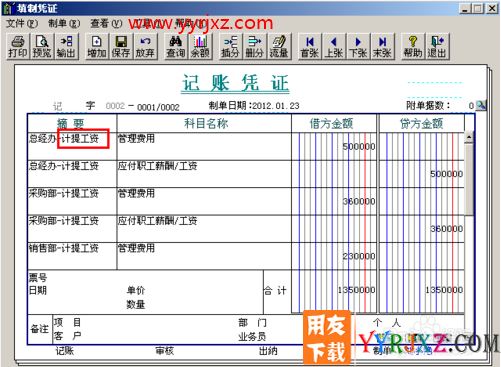Go to first voucher 首张

pyautogui.click(x=310, y=46)
